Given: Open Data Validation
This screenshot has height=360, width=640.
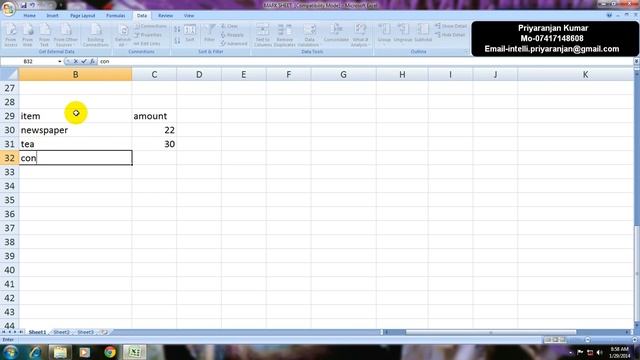Looking at the screenshot, I should coord(309,35).
